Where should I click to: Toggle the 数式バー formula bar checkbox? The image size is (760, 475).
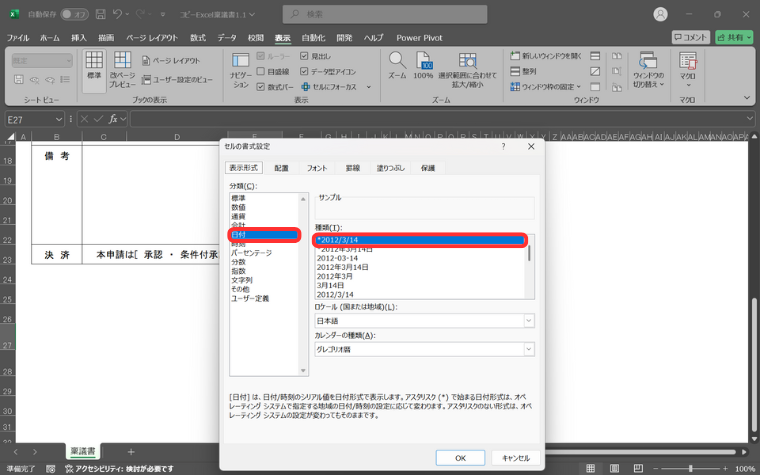click(260, 87)
